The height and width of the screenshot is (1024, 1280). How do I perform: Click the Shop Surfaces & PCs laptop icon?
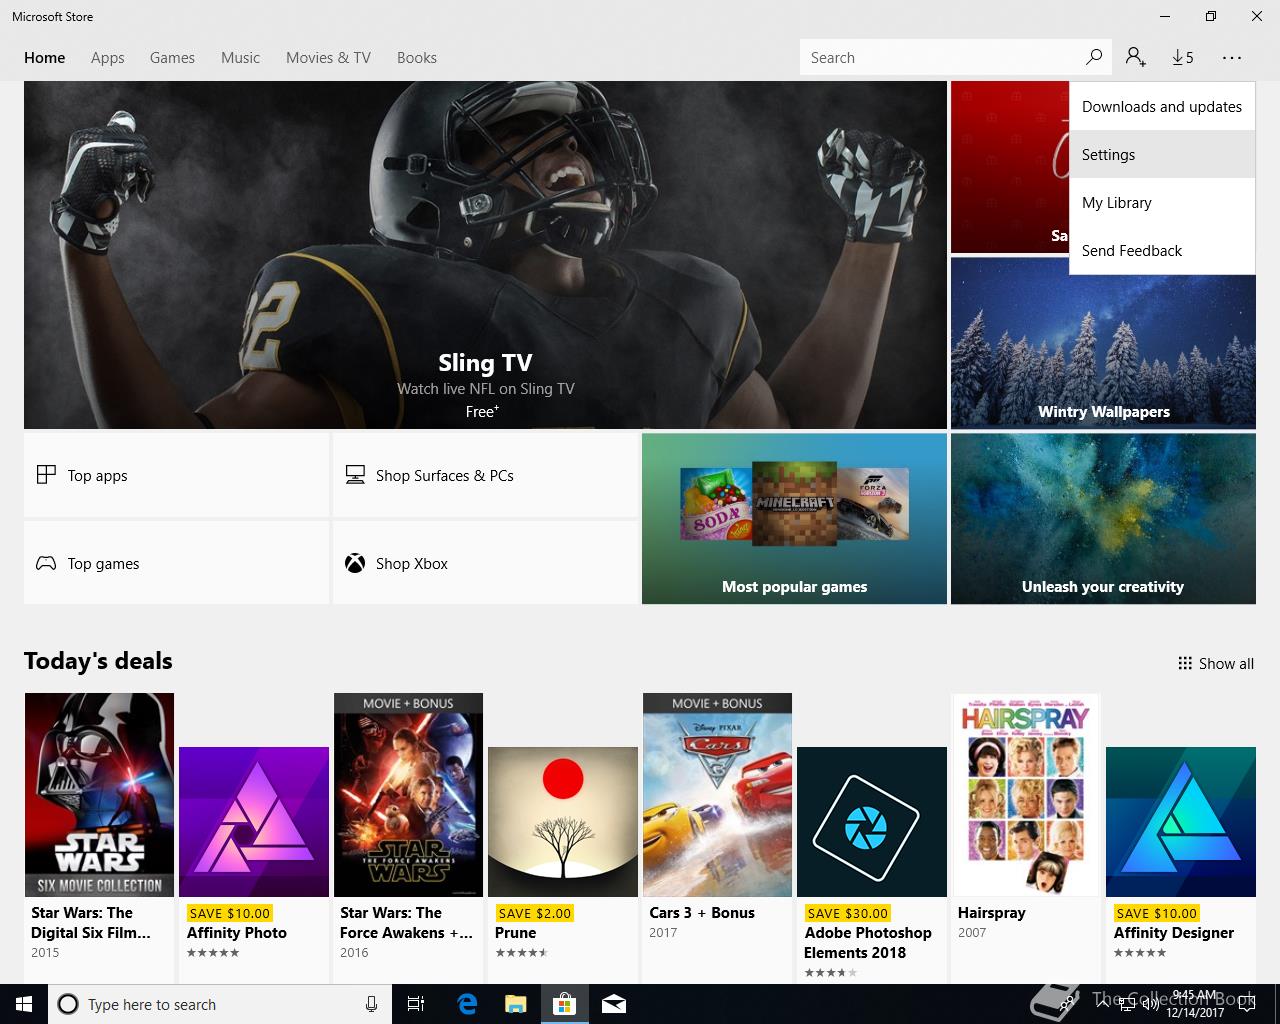click(355, 475)
